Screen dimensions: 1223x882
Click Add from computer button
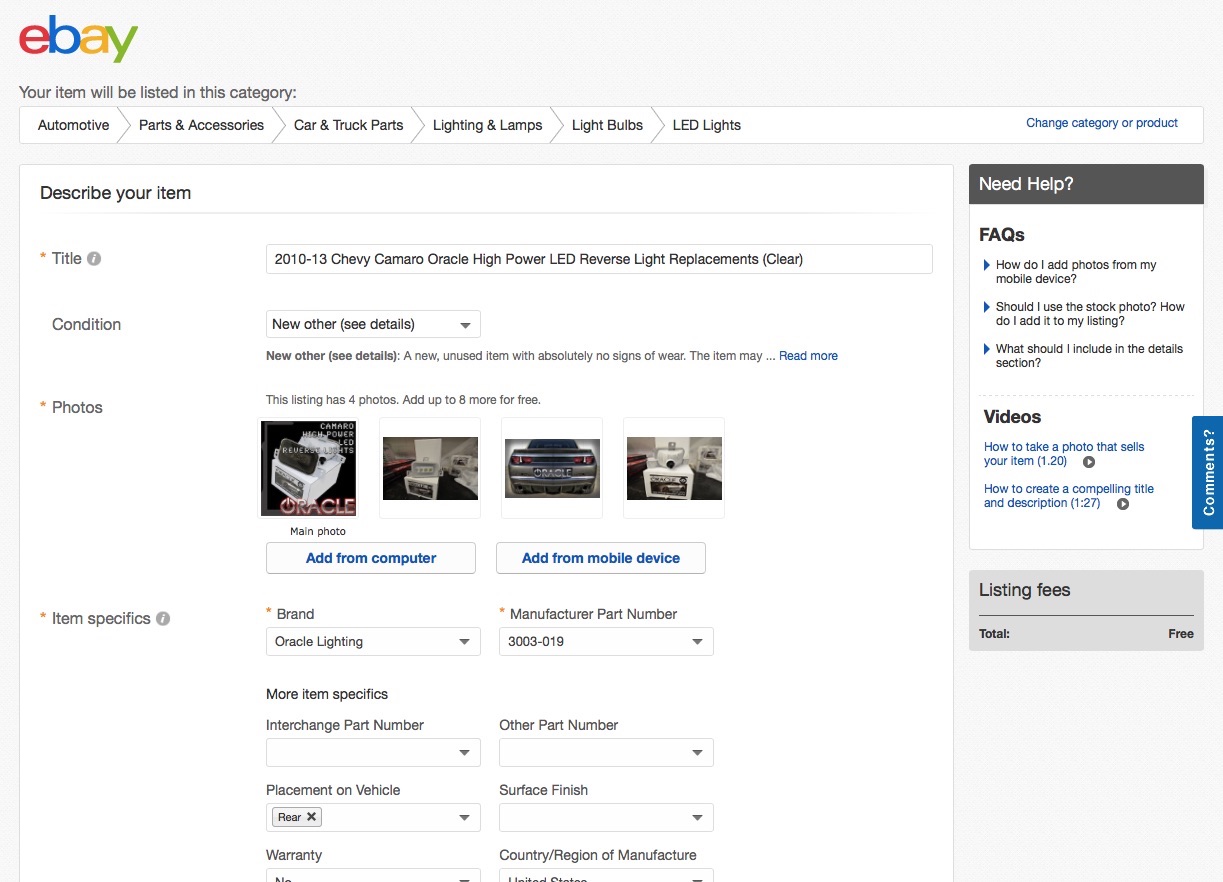tap(371, 558)
